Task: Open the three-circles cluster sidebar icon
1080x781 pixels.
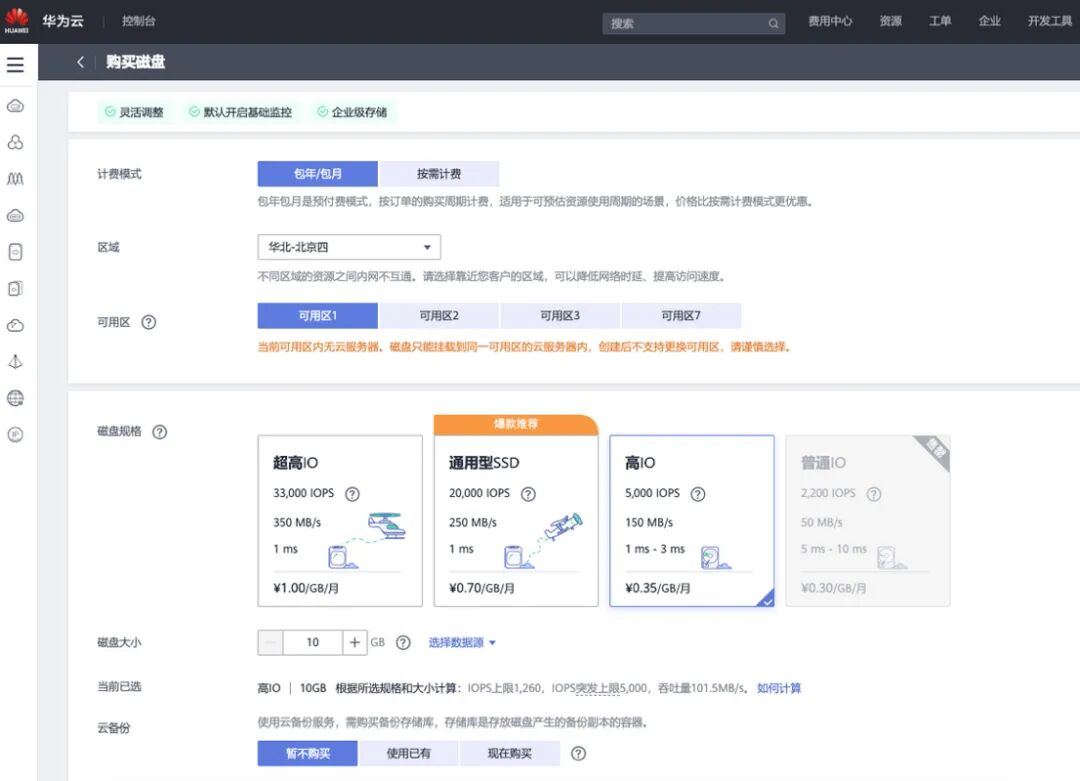Action: (15, 143)
